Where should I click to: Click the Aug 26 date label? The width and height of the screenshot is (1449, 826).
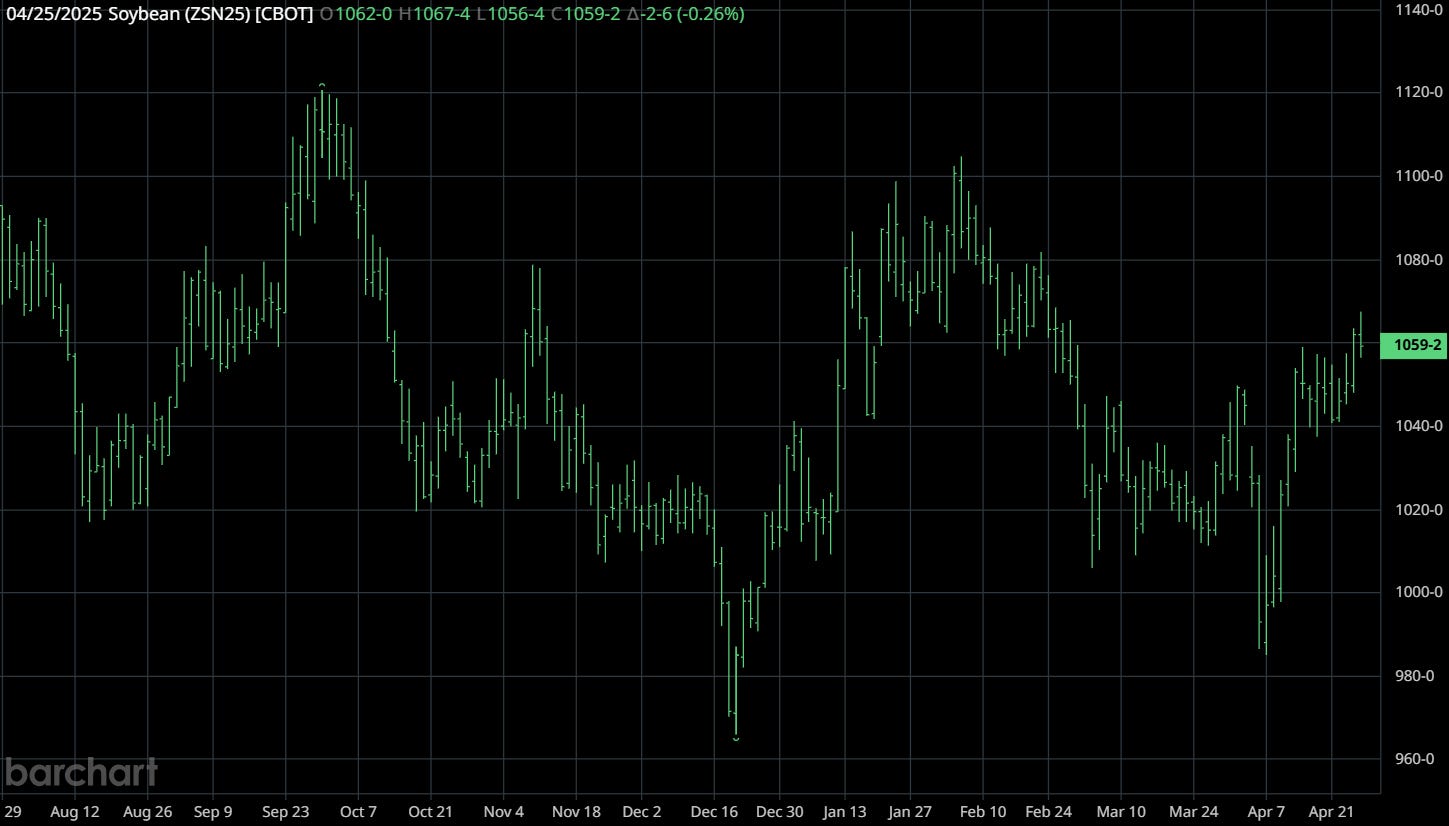pos(146,811)
